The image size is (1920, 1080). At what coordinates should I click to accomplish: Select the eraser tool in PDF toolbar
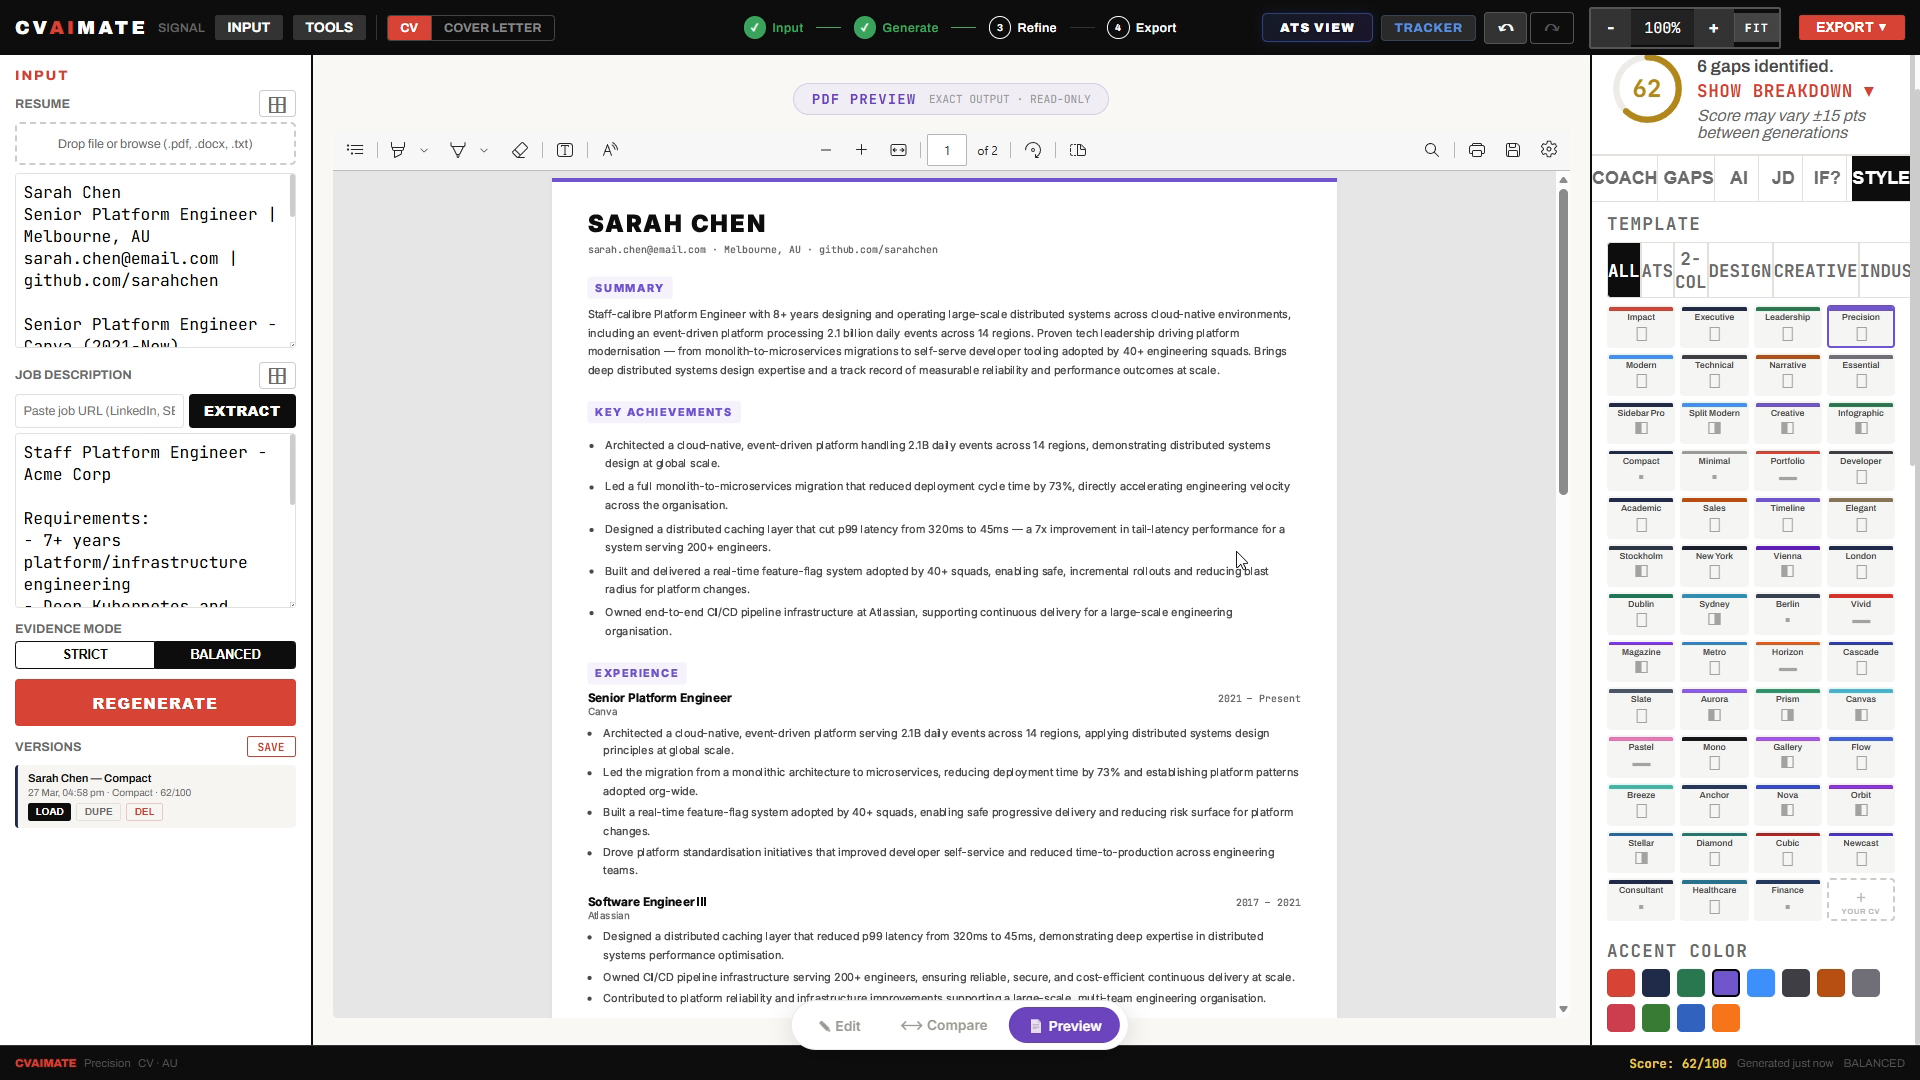point(519,150)
